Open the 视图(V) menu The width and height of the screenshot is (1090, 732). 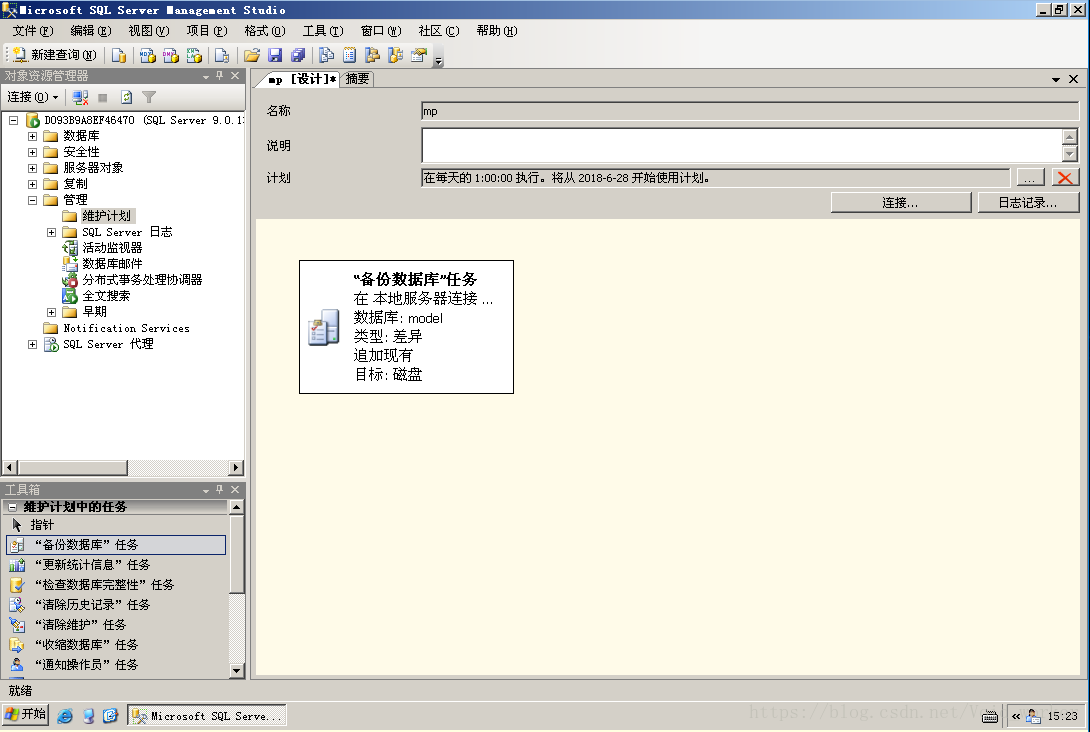149,31
